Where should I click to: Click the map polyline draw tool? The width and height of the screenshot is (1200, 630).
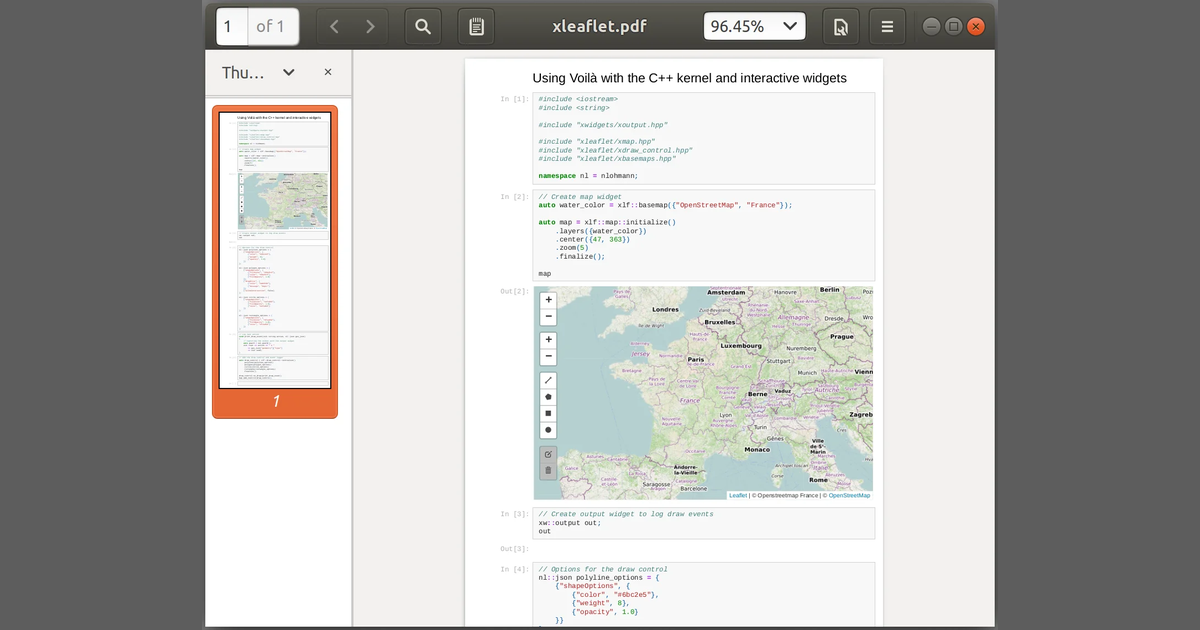pyautogui.click(x=548, y=380)
